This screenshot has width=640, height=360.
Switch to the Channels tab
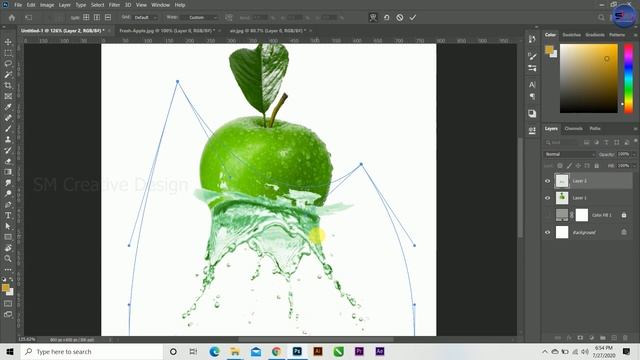[x=573, y=129]
